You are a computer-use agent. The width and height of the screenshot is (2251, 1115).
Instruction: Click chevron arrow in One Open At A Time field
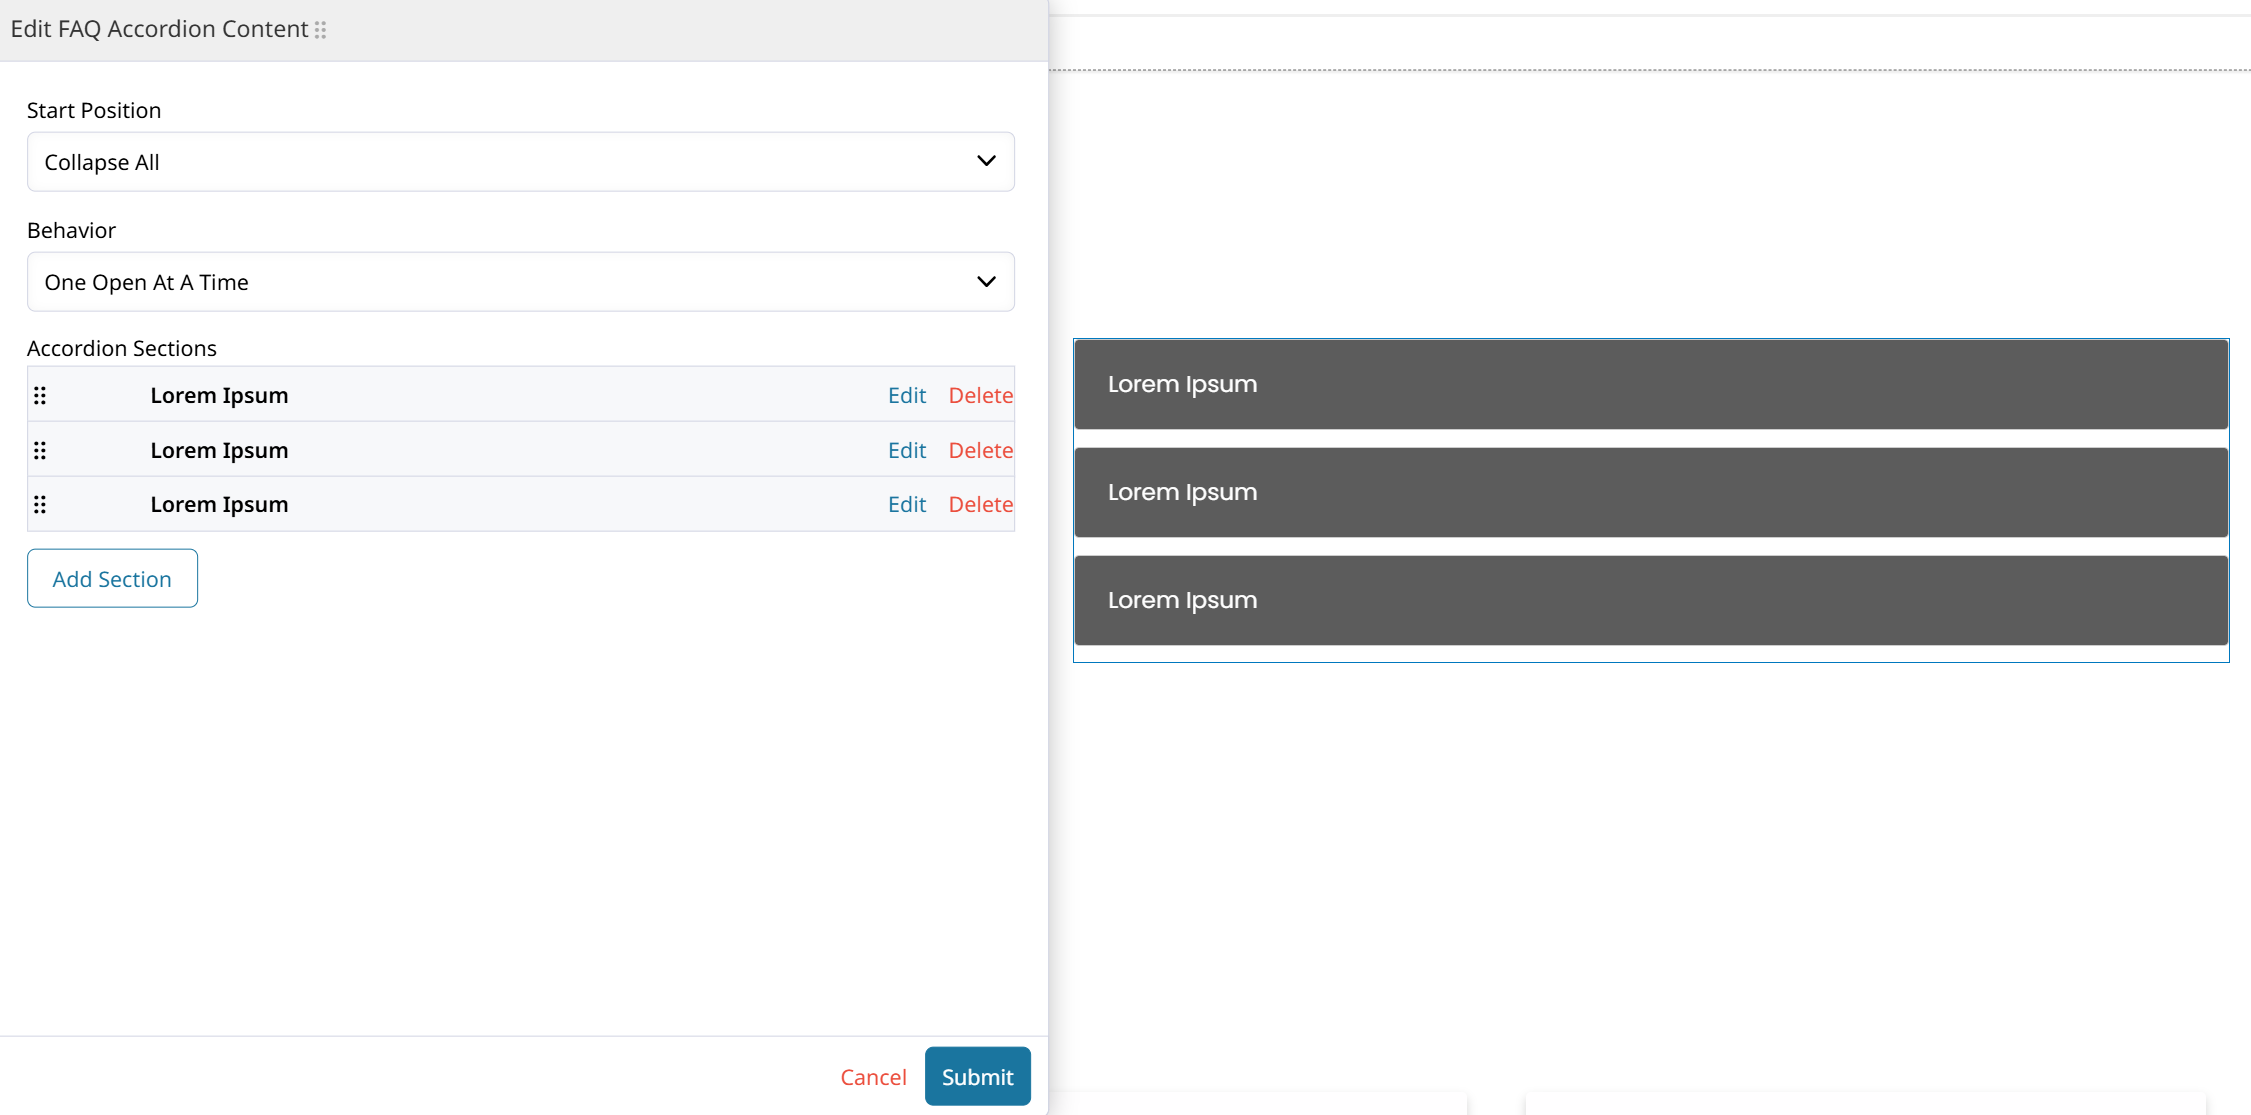[986, 281]
